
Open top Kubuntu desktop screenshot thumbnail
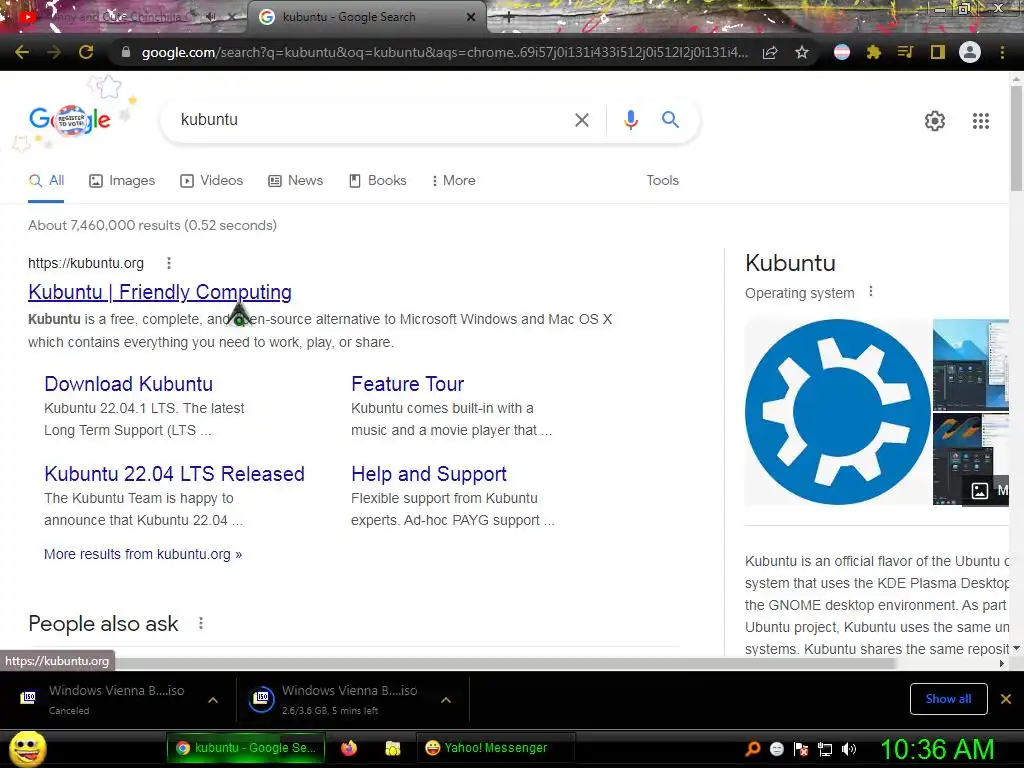pyautogui.click(x=971, y=364)
